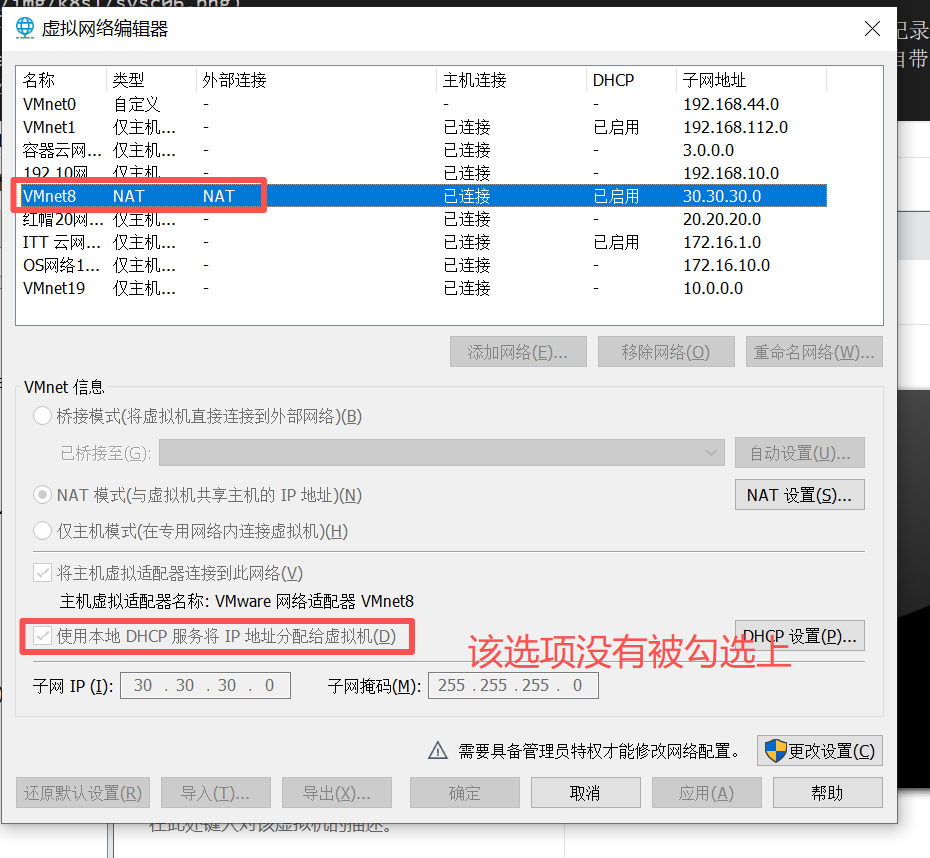Image resolution: width=930 pixels, height=858 pixels.
Task: Click the 名称 column header
Action: click(x=61, y=80)
